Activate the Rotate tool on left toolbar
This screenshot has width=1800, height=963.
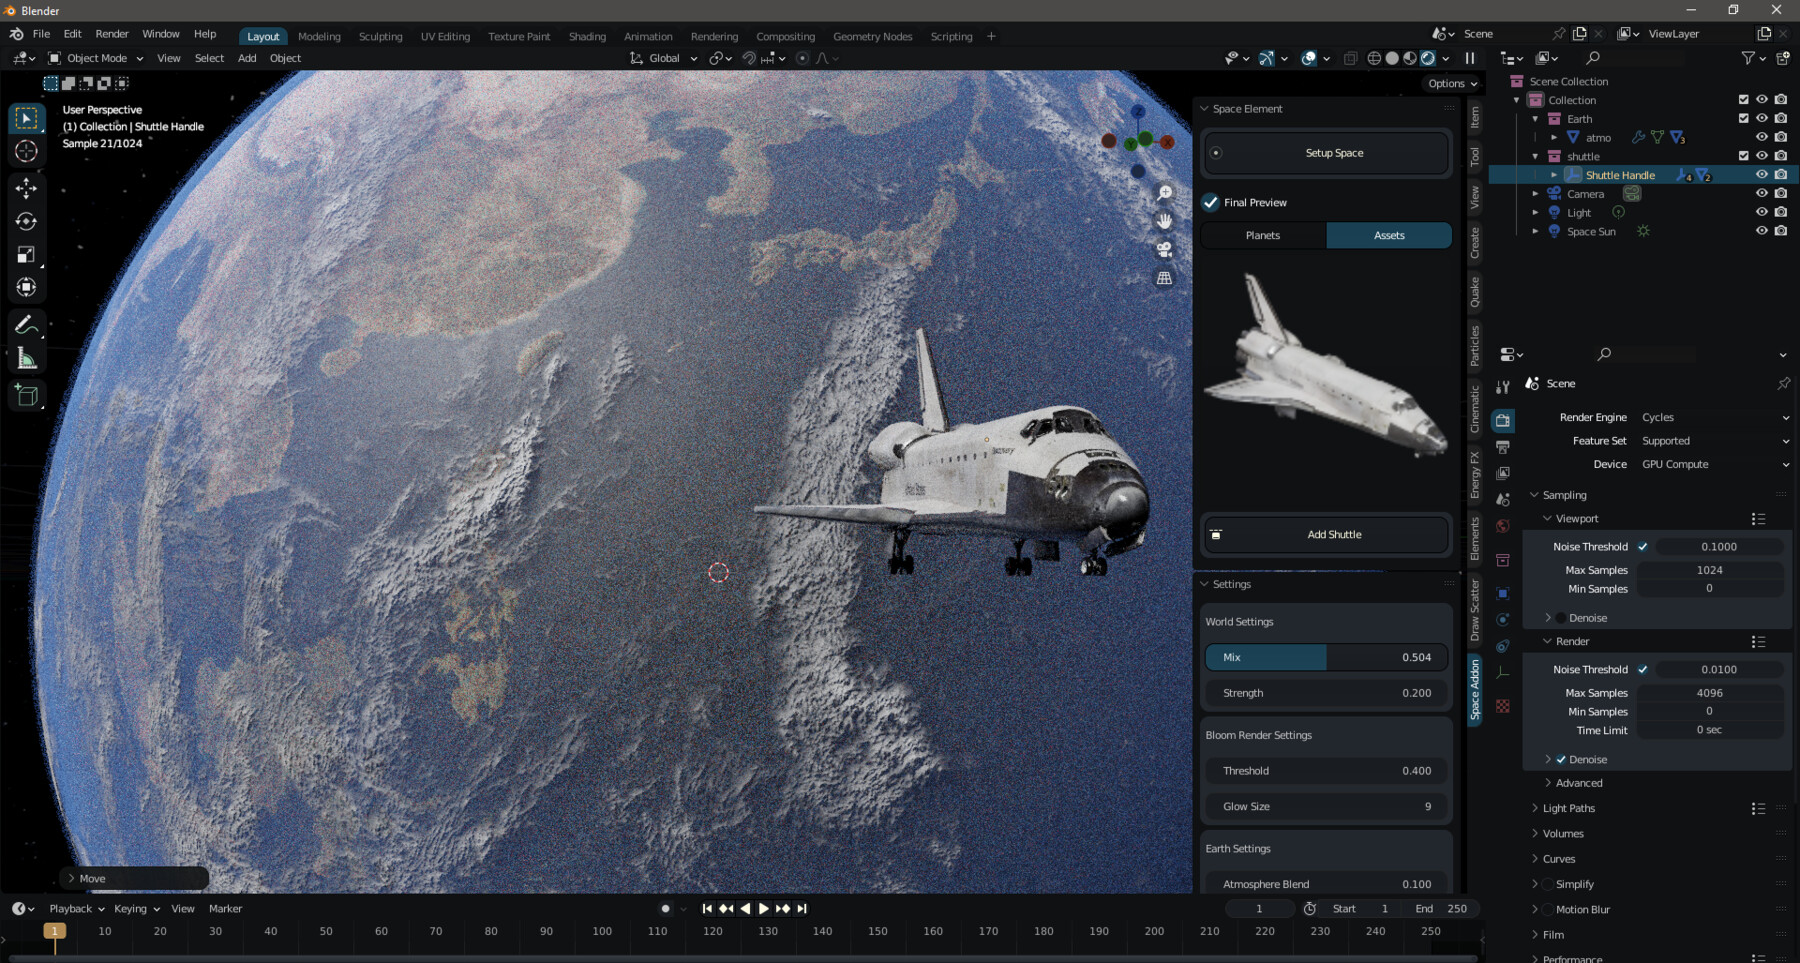[26, 221]
